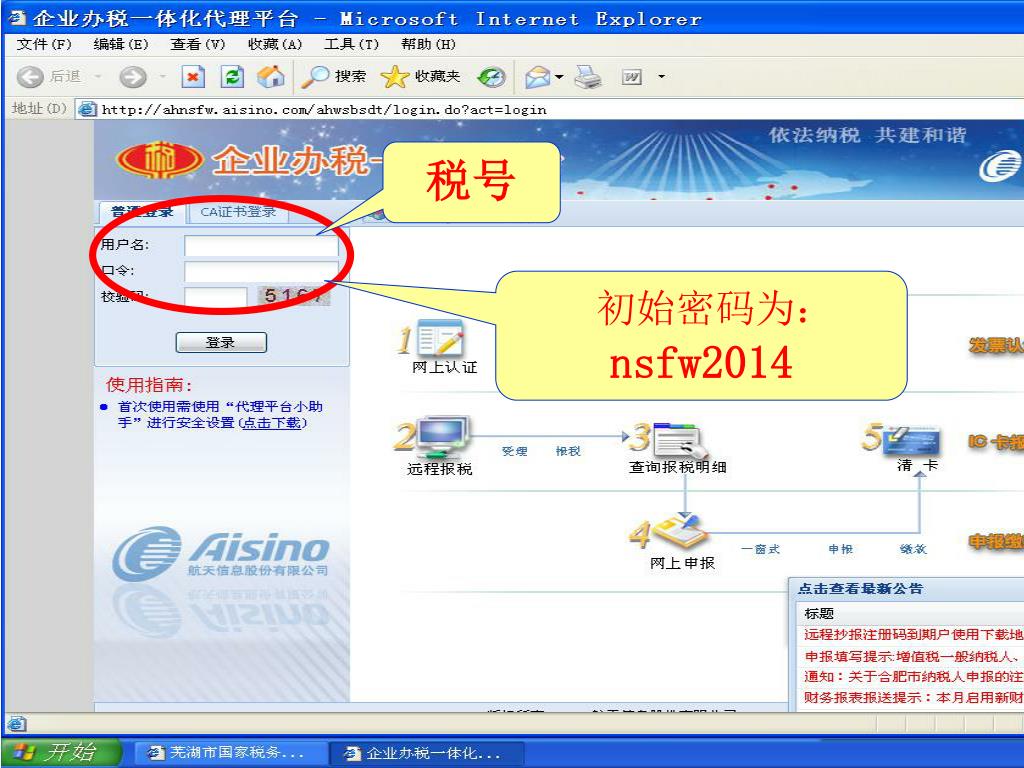Open dropdown arrow next to Forward button
Viewport: 1024px width, 768px height.
[x=163, y=77]
